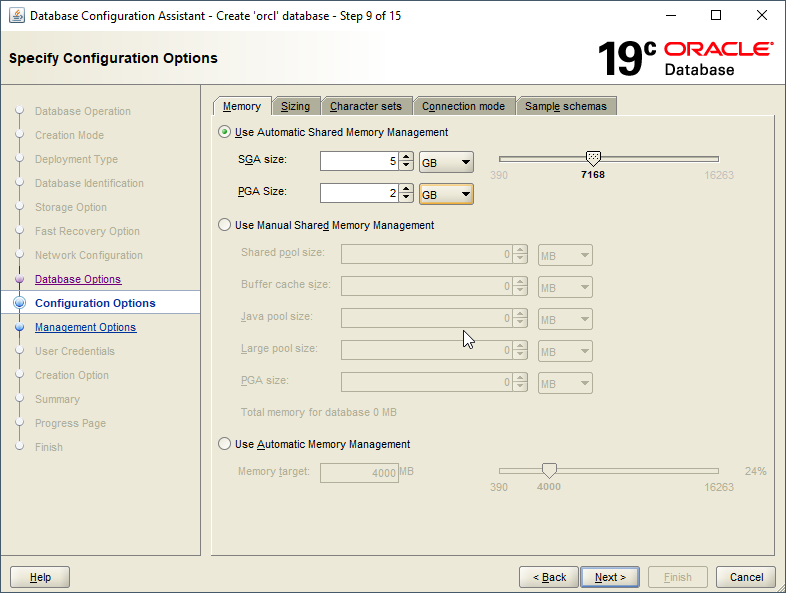Select Use Automatic Memory Management option

[x=224, y=444]
